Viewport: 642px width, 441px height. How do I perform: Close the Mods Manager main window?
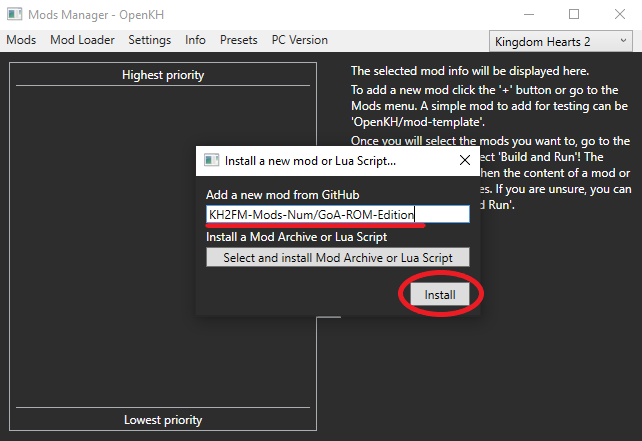point(619,14)
